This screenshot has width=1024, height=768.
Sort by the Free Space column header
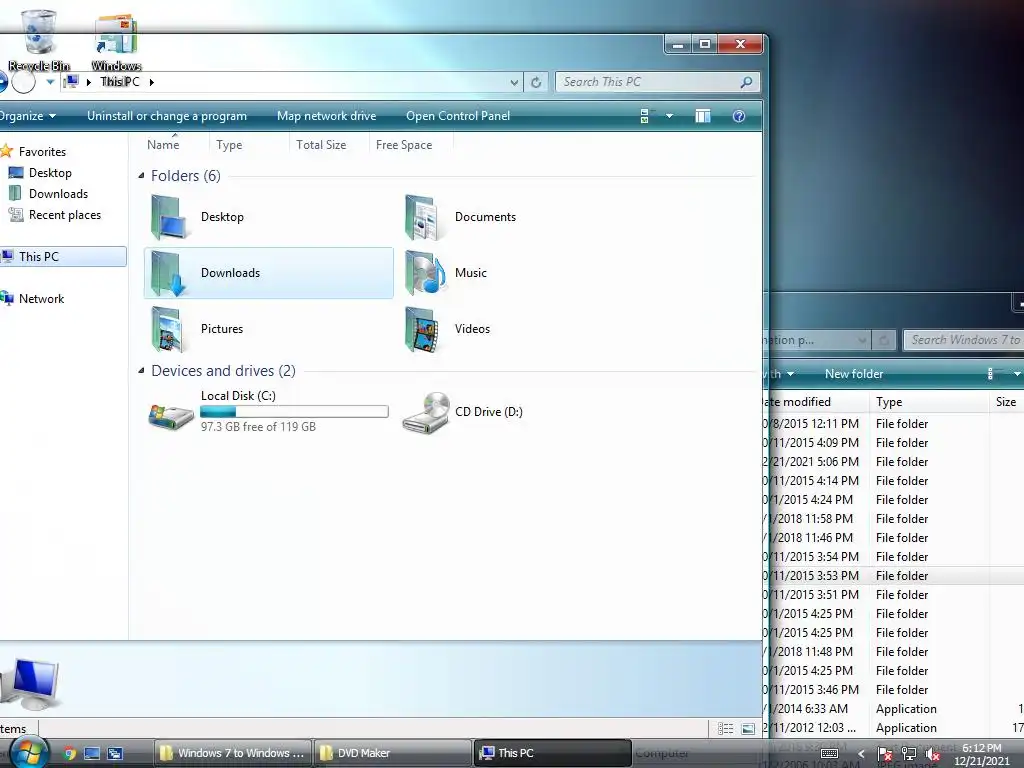[x=404, y=145]
